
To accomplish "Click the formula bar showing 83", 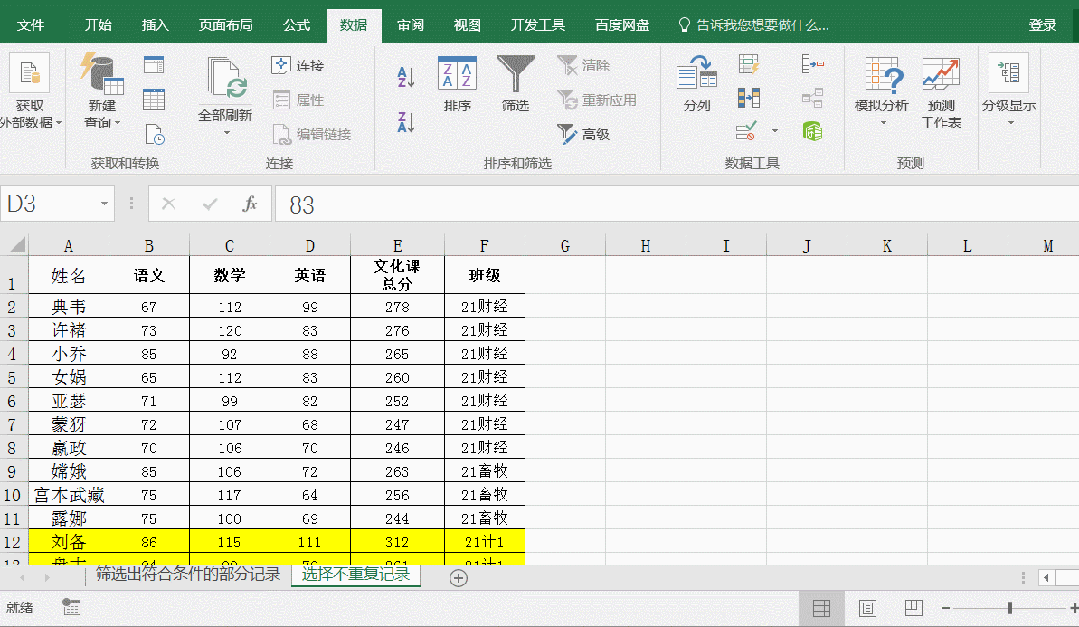I will click(x=677, y=204).
